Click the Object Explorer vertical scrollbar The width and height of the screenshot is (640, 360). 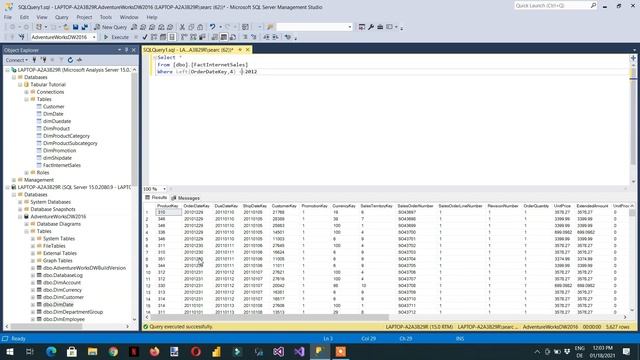134,195
